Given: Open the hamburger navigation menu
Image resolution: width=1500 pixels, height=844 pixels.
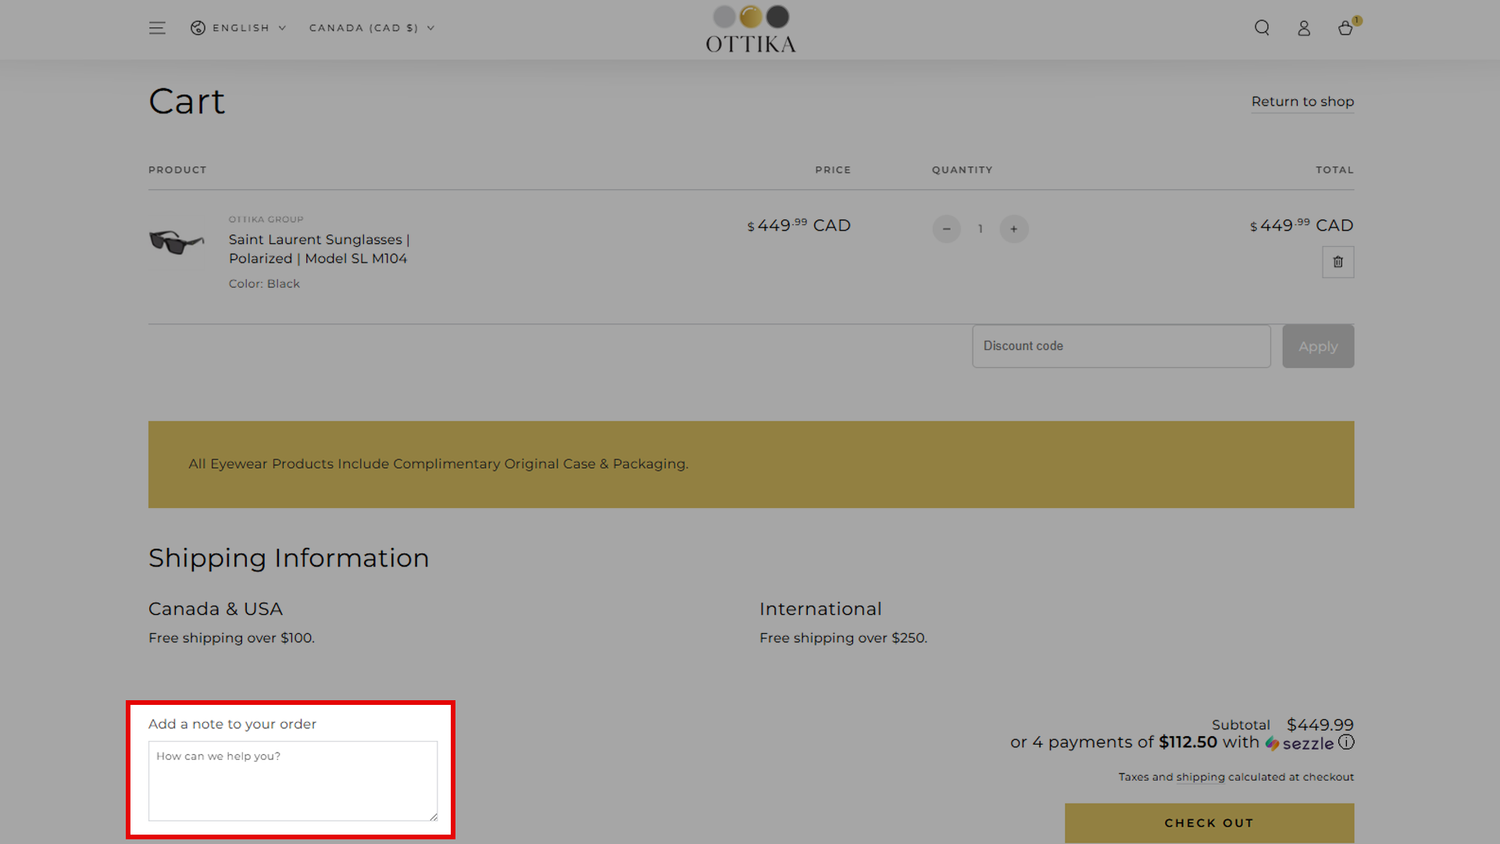Looking at the screenshot, I should [x=157, y=28].
